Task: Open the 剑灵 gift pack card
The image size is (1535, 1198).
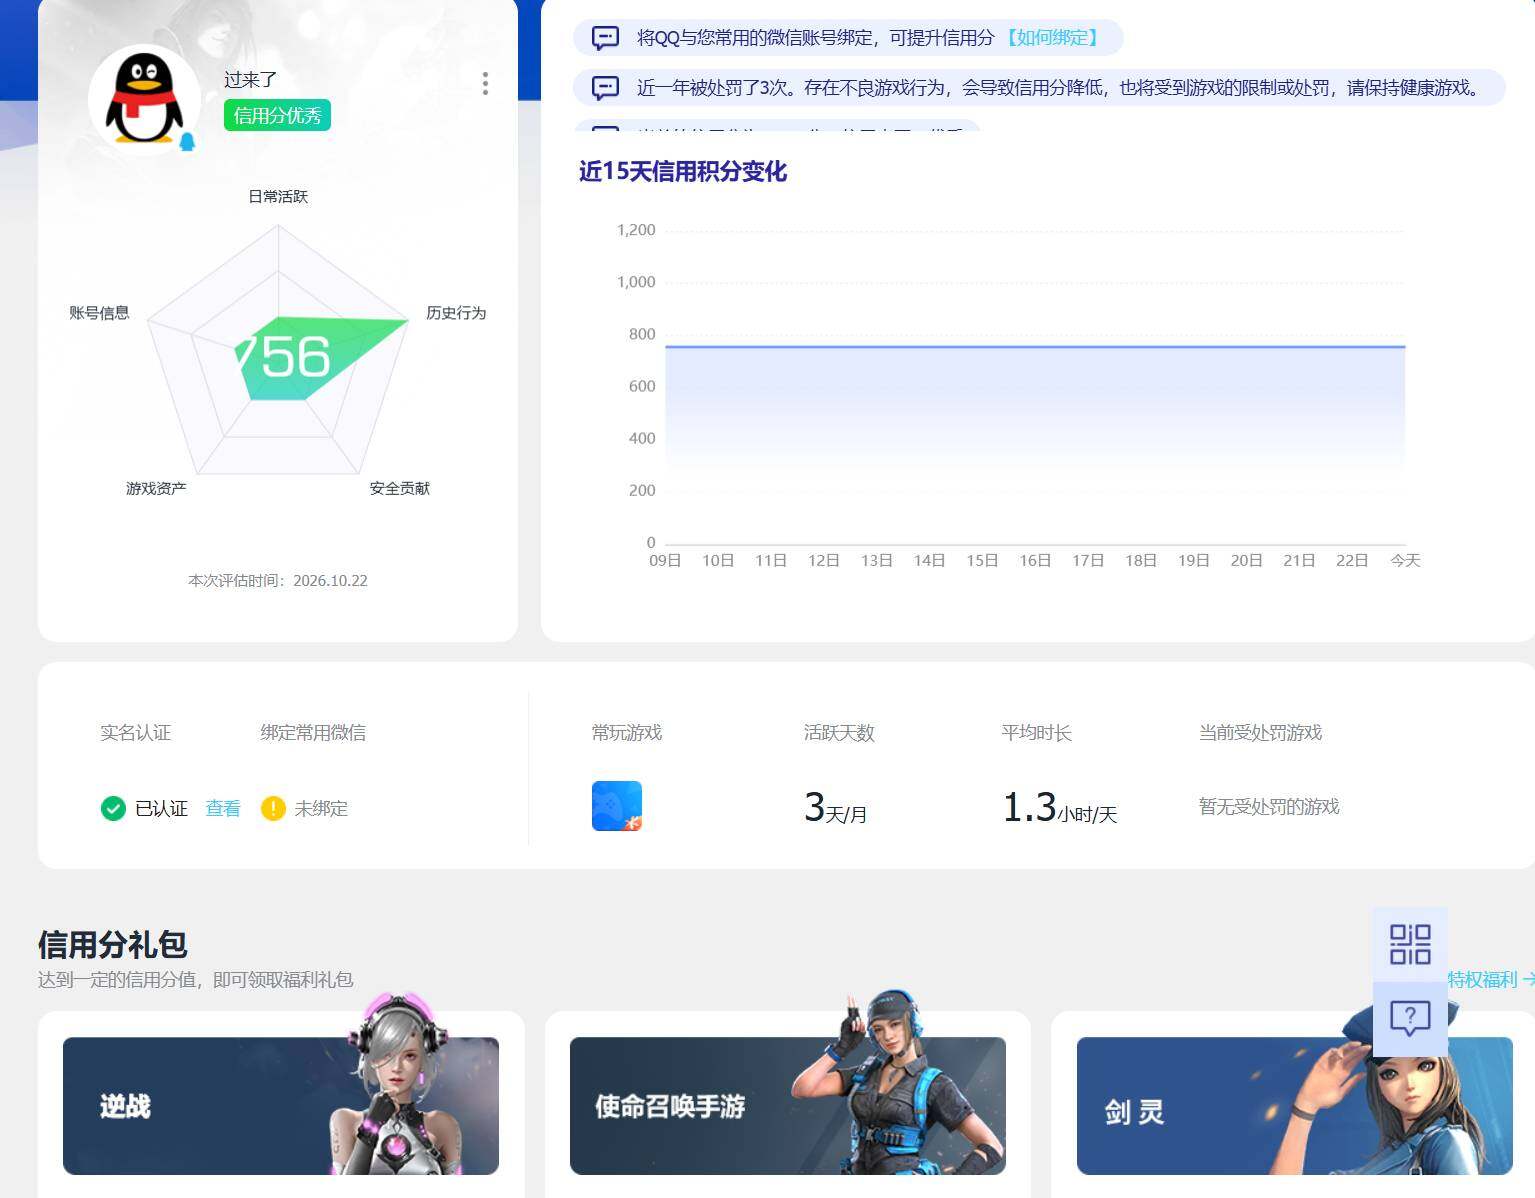Action: [1294, 1105]
